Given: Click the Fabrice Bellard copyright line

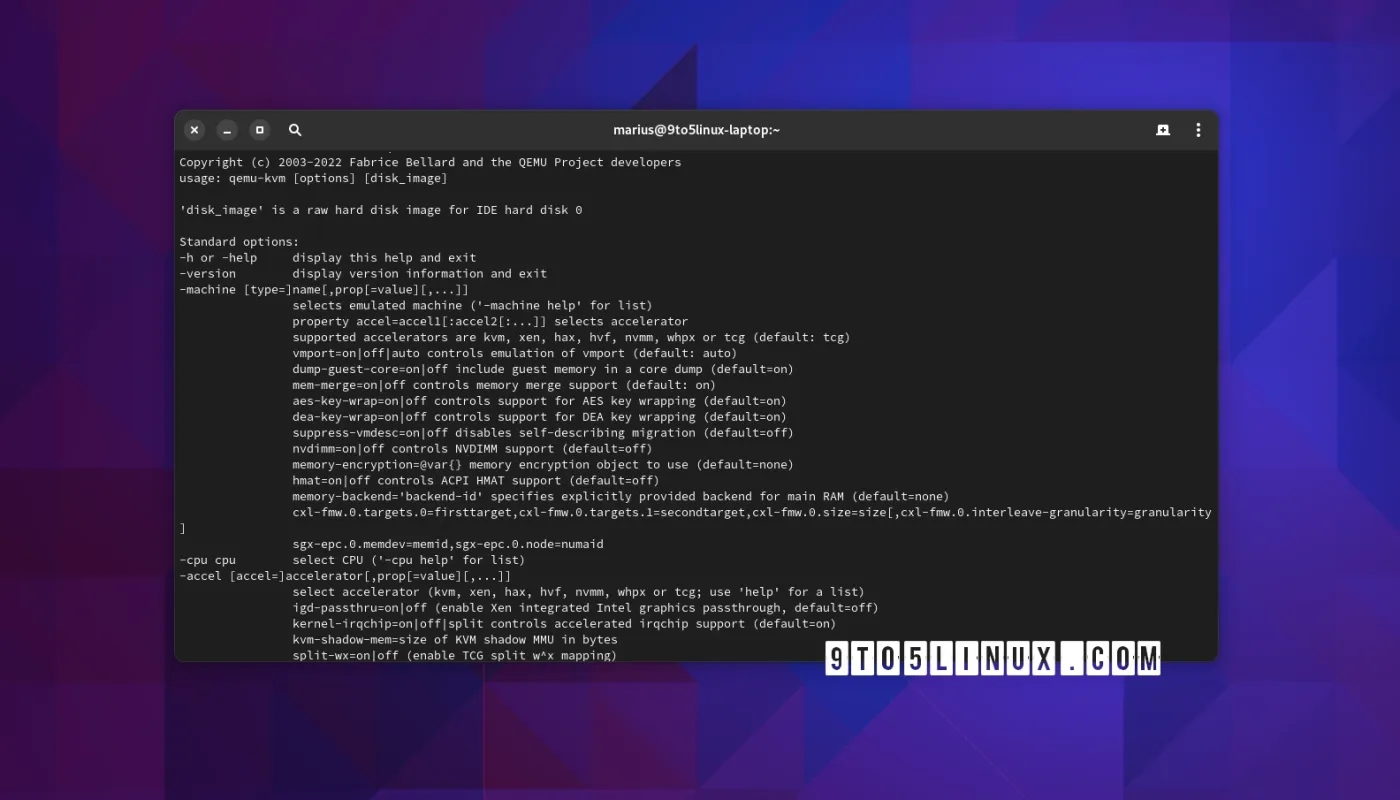Looking at the screenshot, I should 430,161.
